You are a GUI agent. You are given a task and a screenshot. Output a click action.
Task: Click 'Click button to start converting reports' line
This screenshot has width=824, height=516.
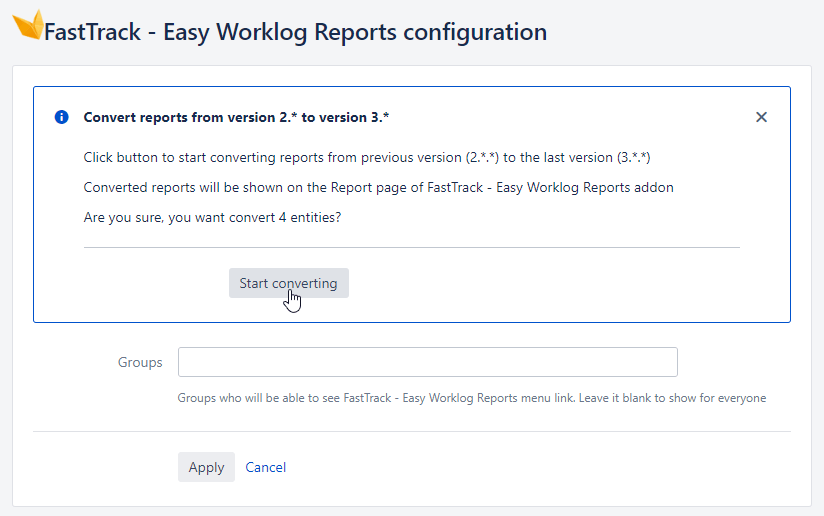[x=367, y=158]
